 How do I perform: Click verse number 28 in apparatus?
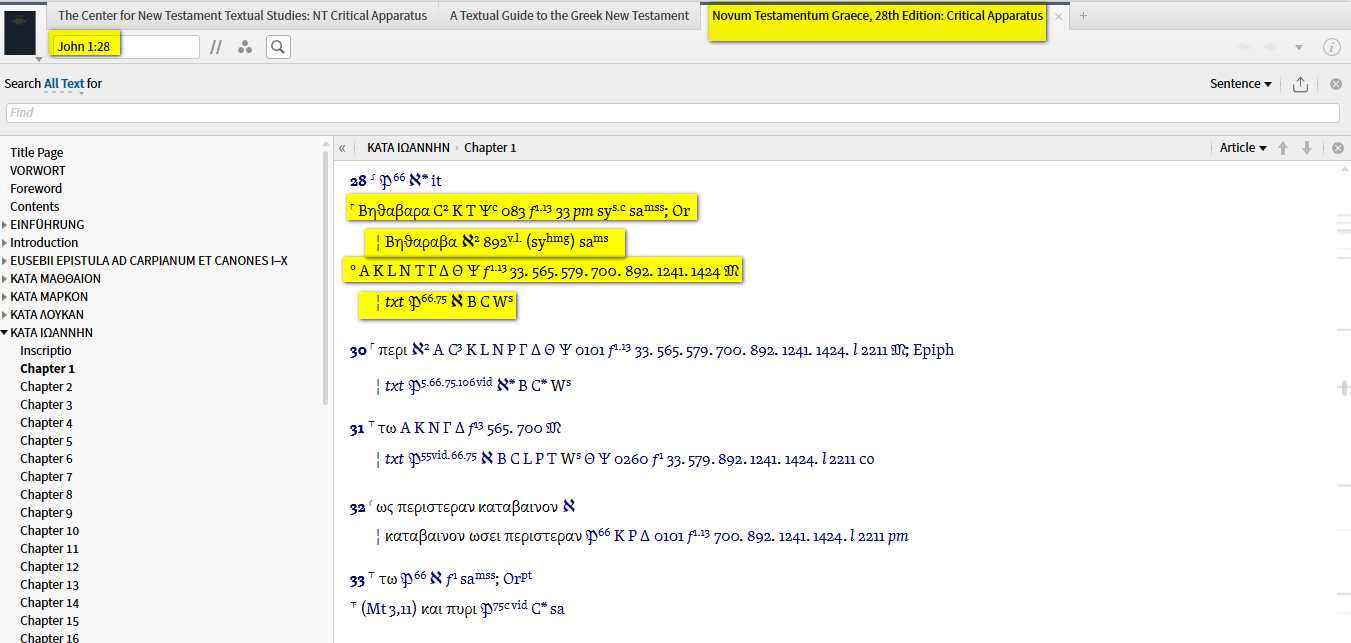358,181
